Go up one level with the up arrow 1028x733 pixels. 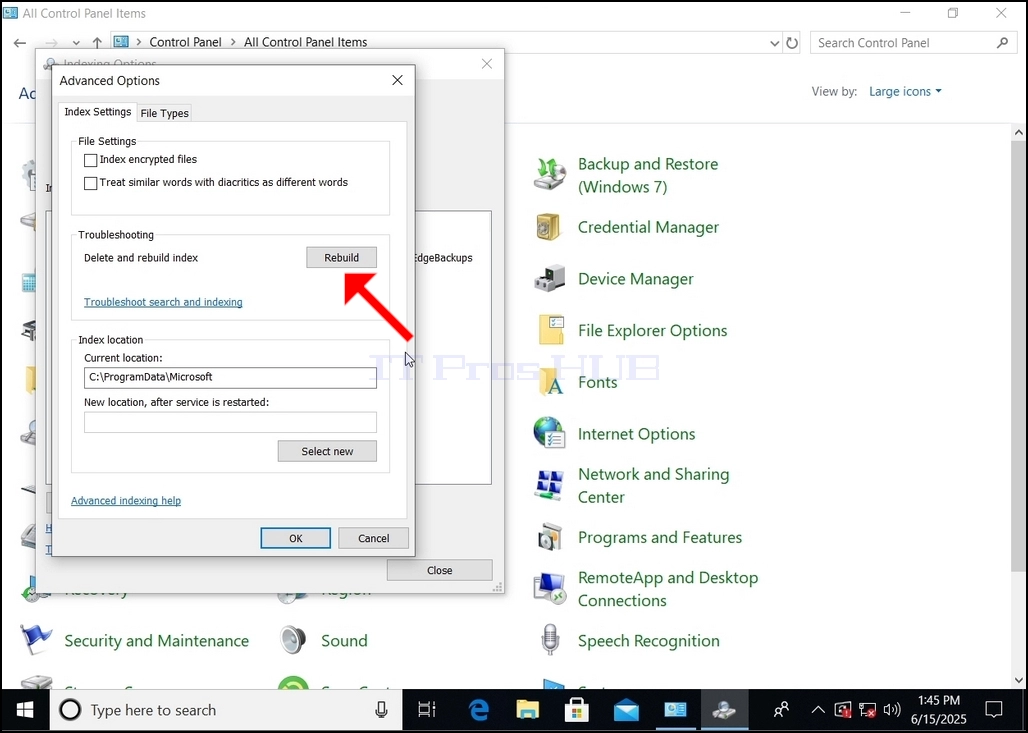click(97, 43)
